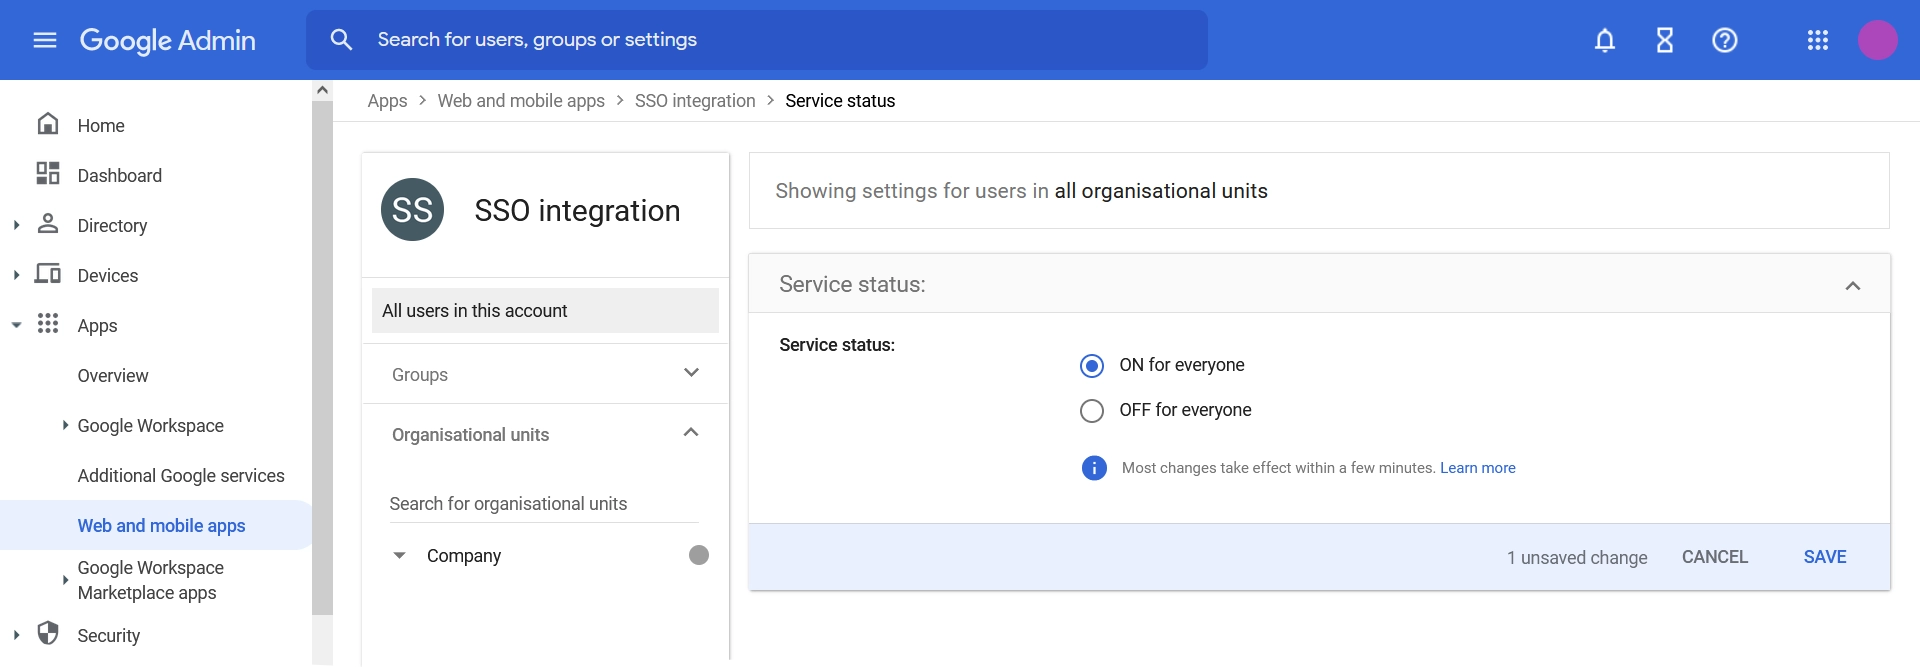The height and width of the screenshot is (669, 1920).
Task: Open the hamburger main menu
Action: click(x=45, y=40)
